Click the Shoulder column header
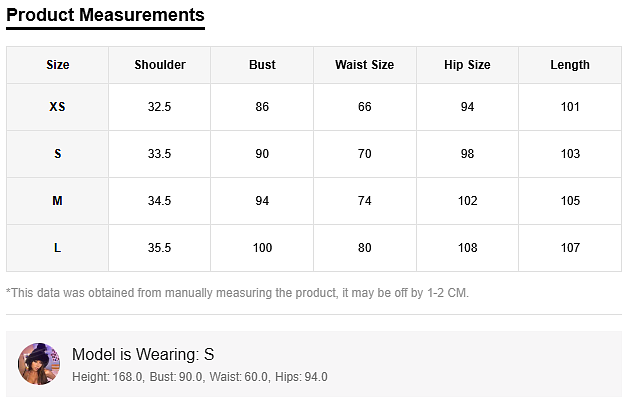Image resolution: width=626 pixels, height=410 pixels. [x=160, y=65]
